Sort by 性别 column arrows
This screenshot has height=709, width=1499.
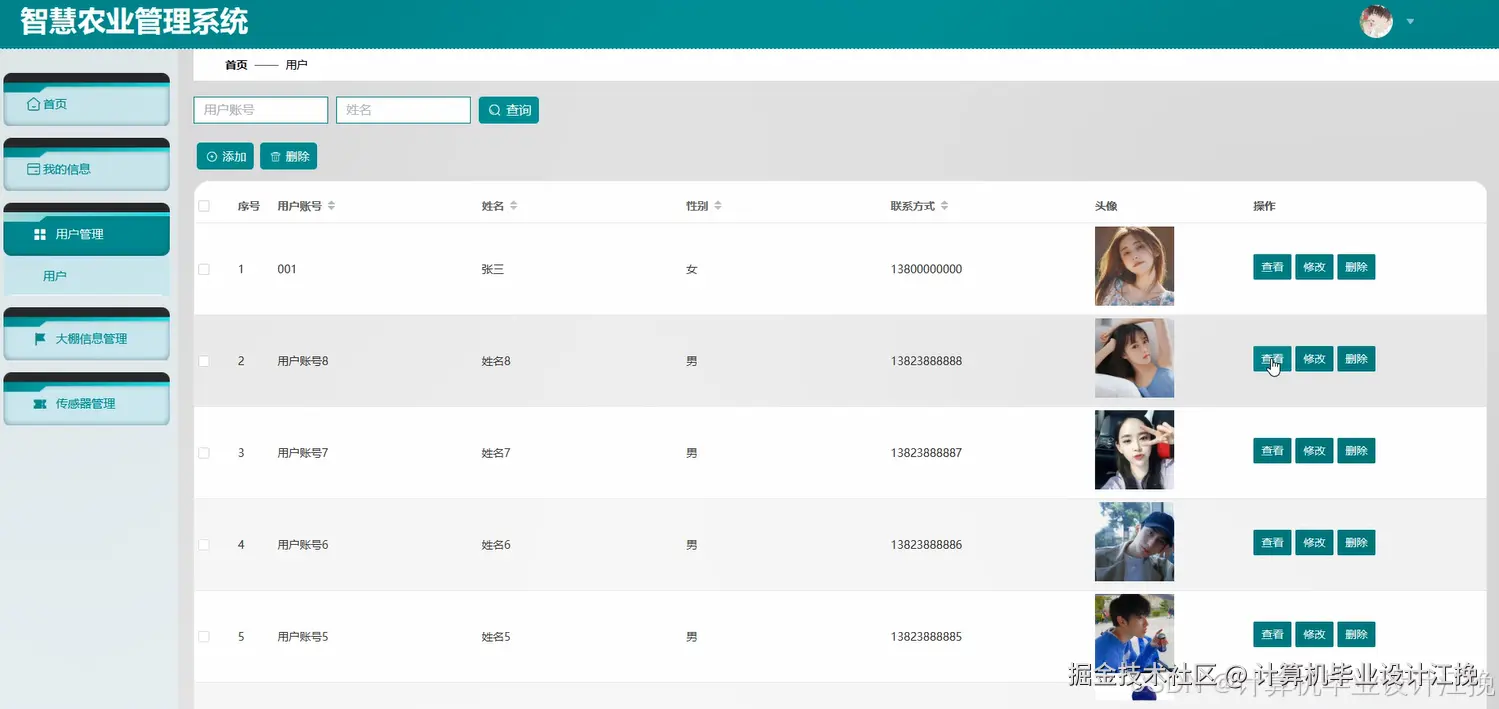pyautogui.click(x=717, y=206)
